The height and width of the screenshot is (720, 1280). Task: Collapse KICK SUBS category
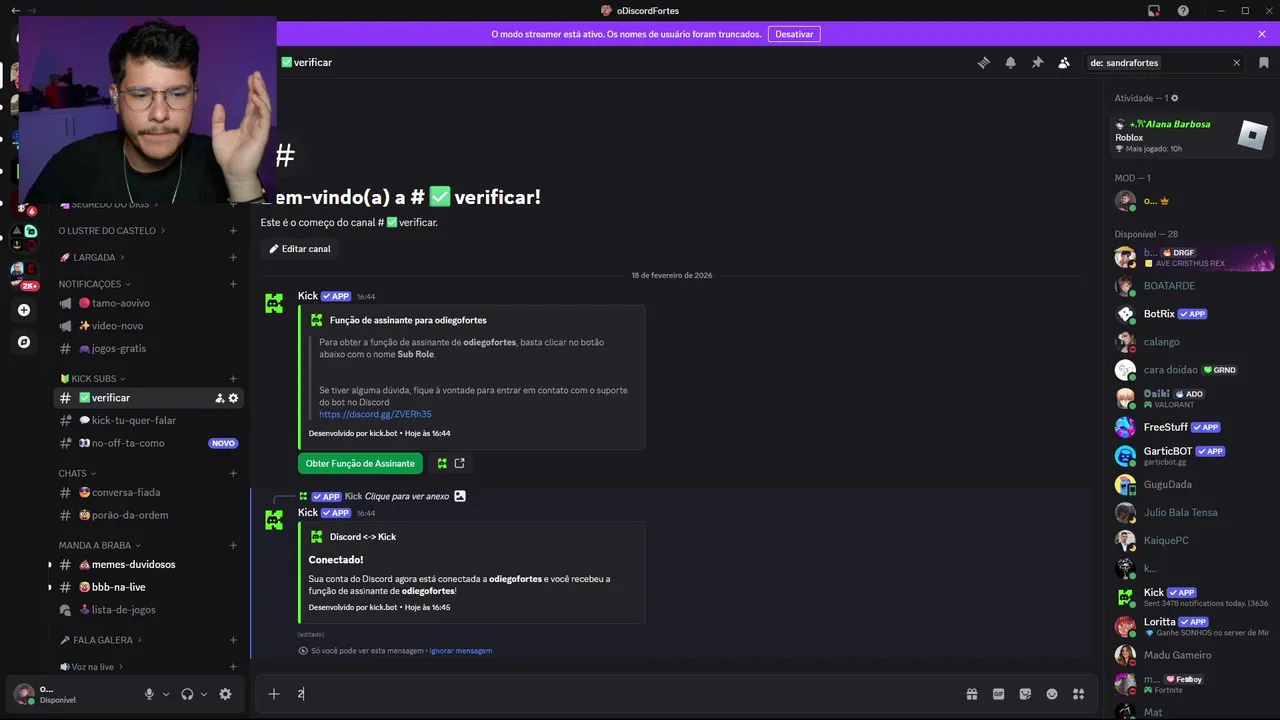[x=91, y=379]
